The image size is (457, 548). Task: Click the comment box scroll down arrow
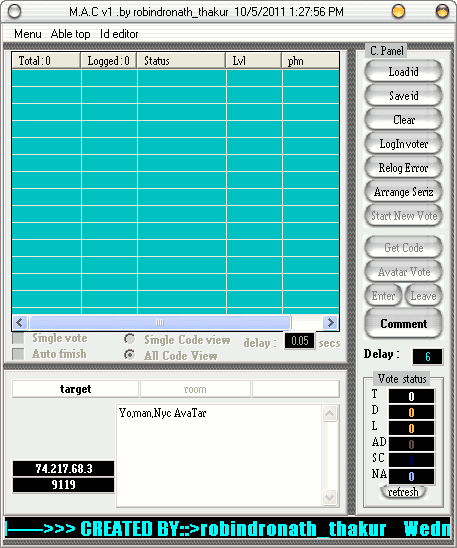click(x=329, y=497)
